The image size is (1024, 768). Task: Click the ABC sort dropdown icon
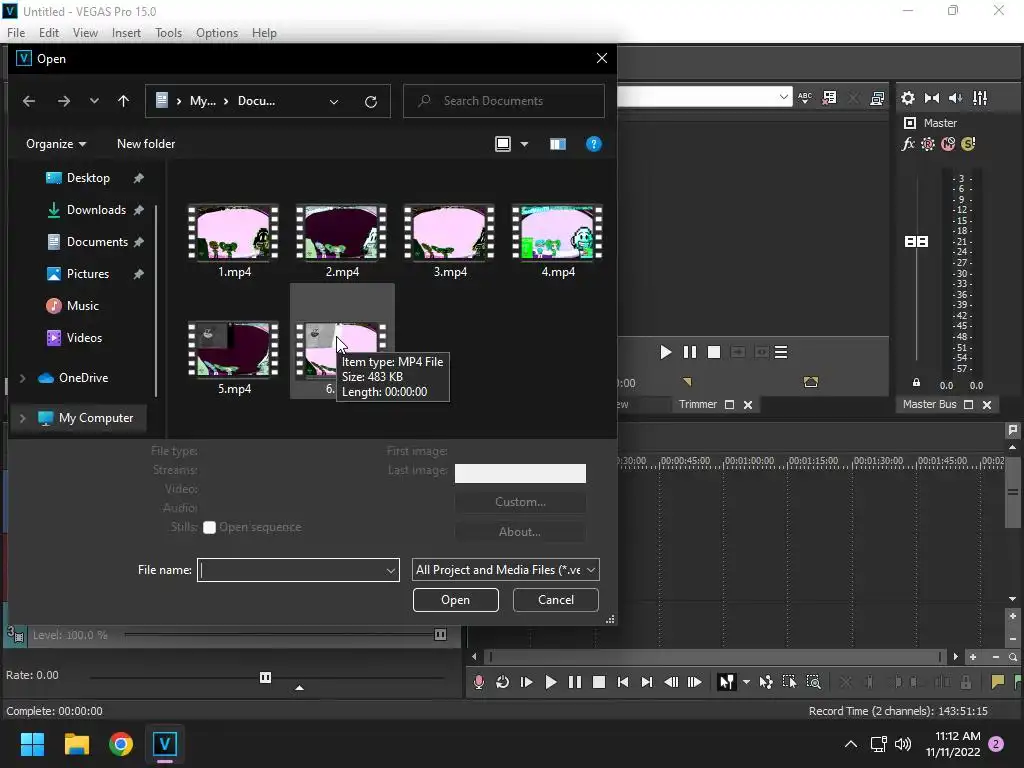click(805, 98)
